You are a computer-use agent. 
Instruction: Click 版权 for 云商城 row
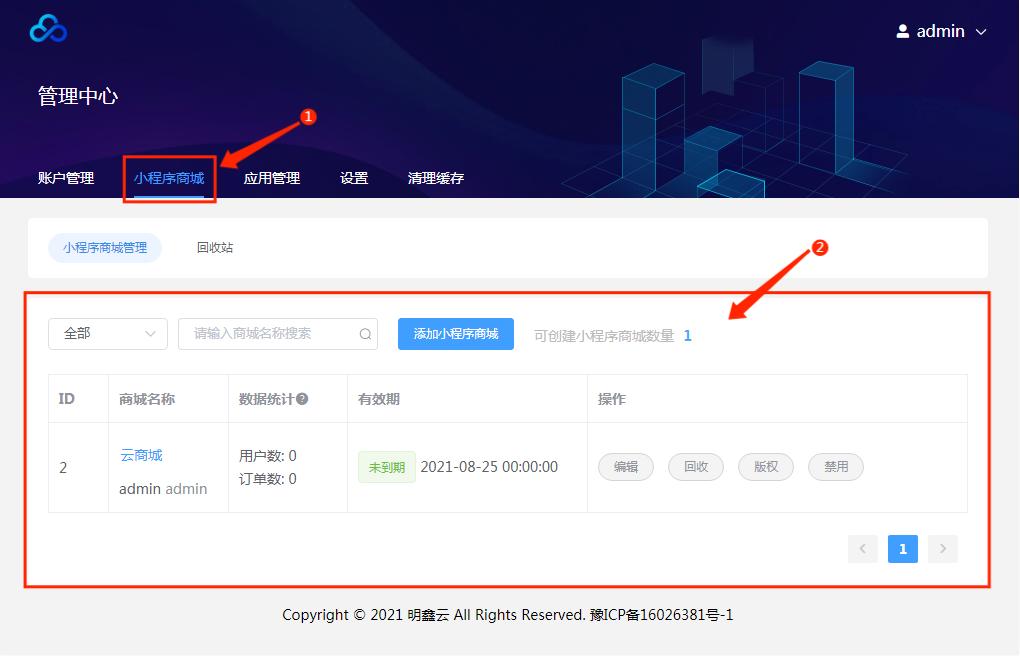(x=766, y=467)
